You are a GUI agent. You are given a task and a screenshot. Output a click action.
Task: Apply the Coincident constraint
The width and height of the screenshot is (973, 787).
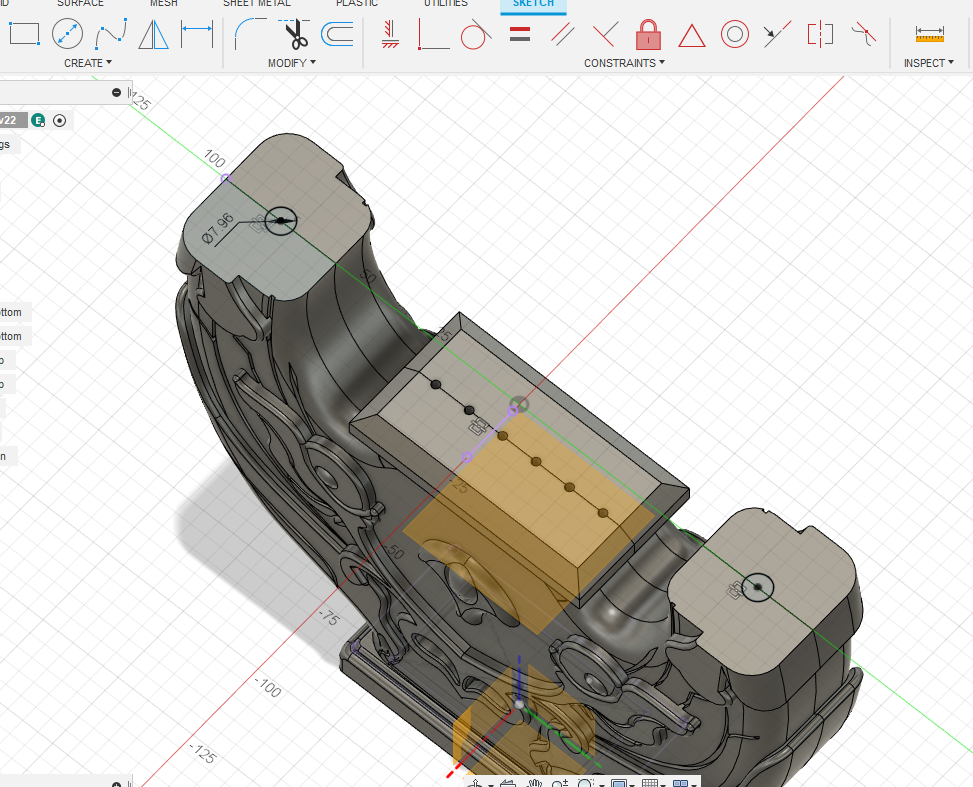pos(433,34)
